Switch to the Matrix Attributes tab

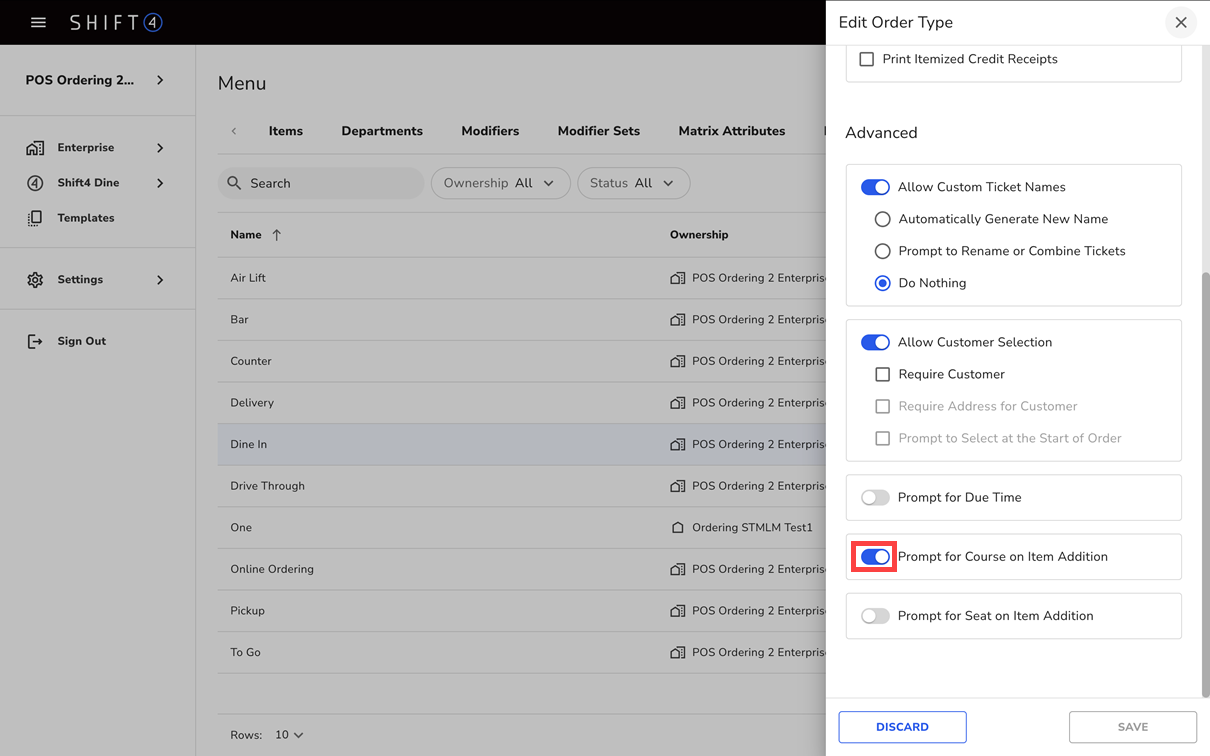(x=732, y=131)
